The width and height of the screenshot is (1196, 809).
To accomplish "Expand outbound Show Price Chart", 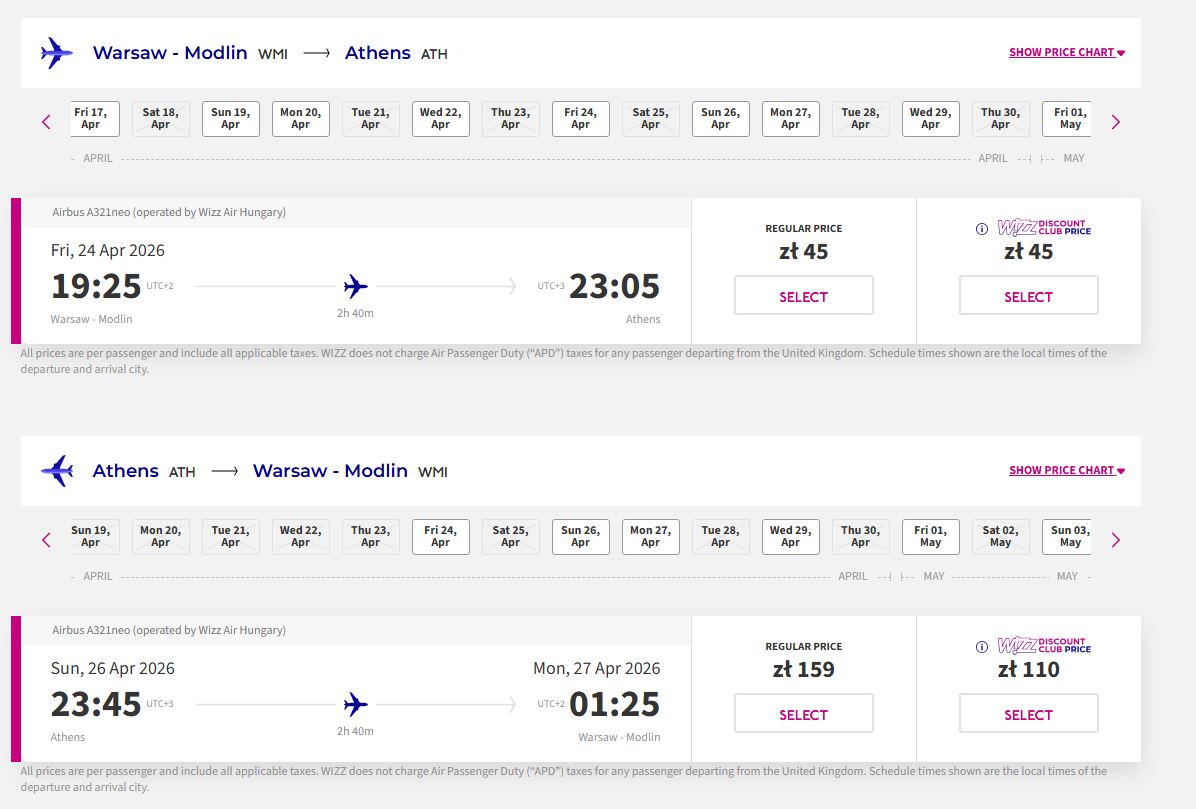I will tap(1066, 53).
